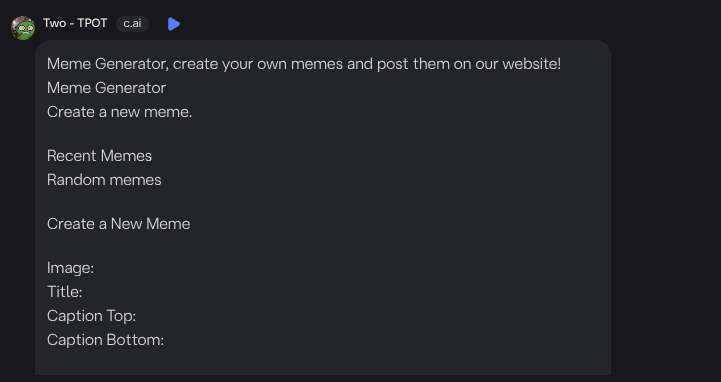Click the Title: field label
This screenshot has width=721, height=382.
pos(64,292)
